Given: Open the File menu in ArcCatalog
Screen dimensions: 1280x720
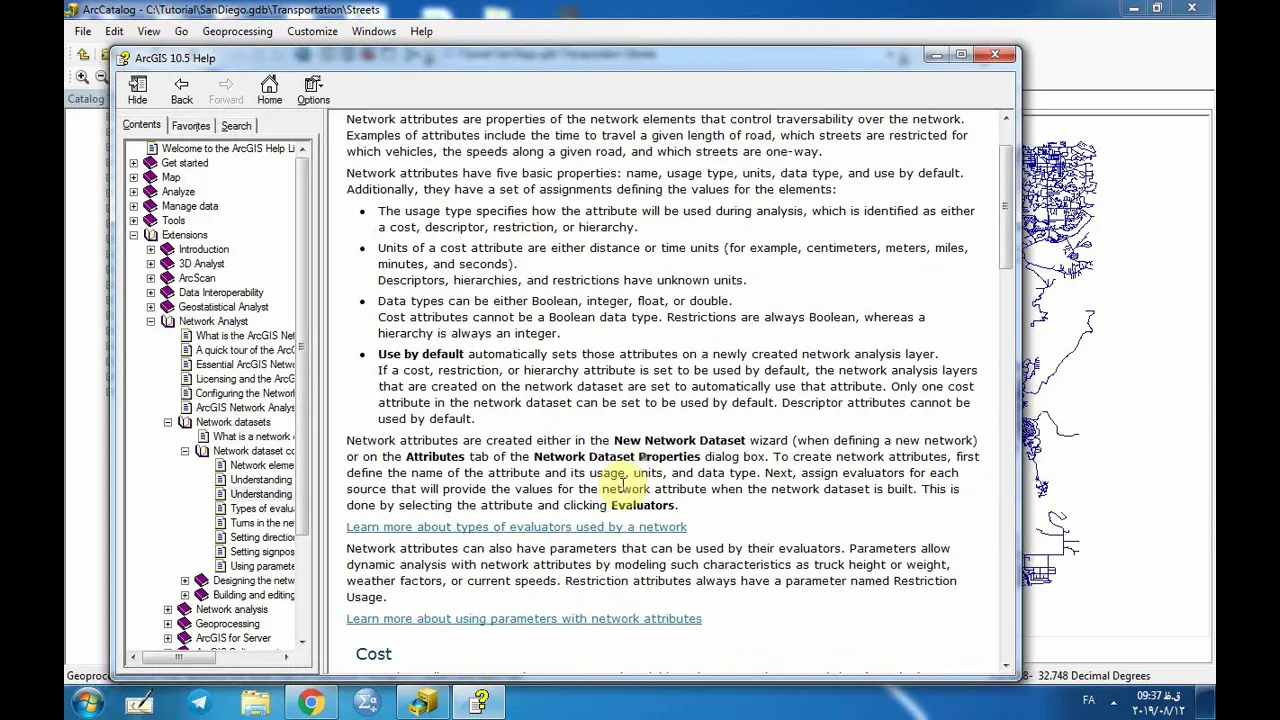Looking at the screenshot, I should point(83,31).
